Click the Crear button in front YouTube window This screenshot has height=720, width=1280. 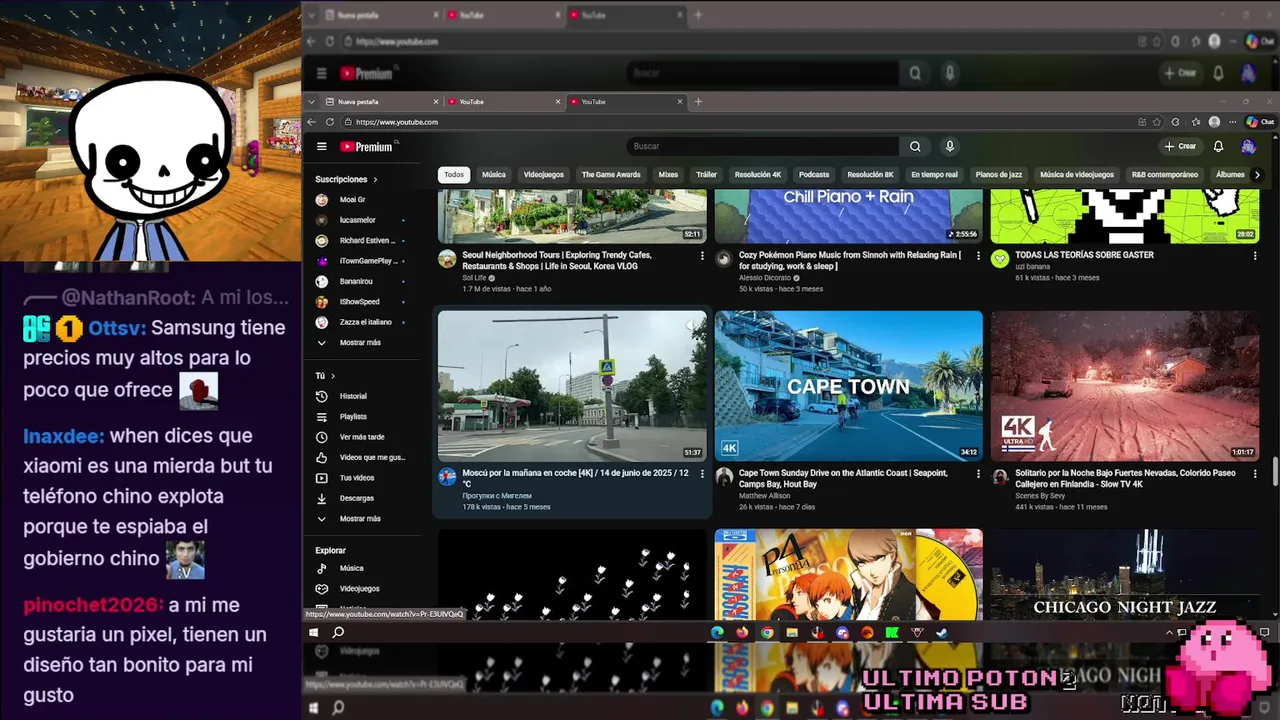point(1181,146)
